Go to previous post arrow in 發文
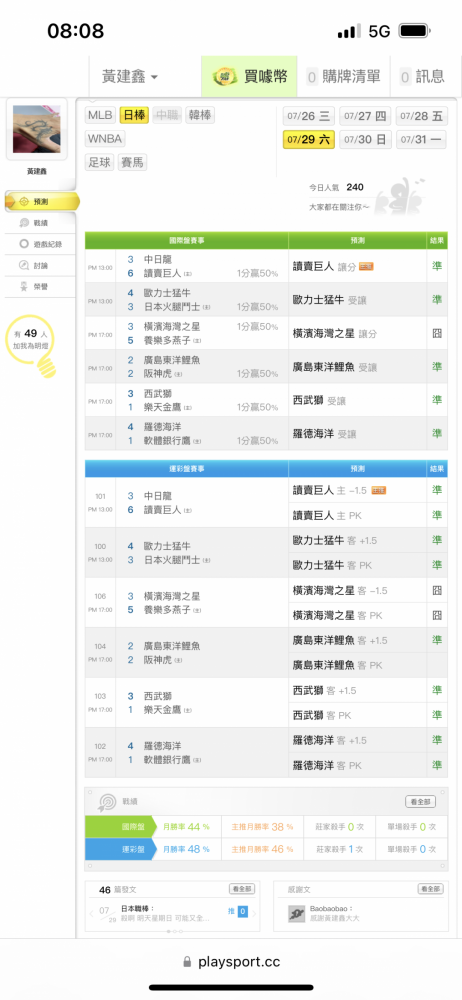Screen dimensions: 462x1000 [92, 914]
